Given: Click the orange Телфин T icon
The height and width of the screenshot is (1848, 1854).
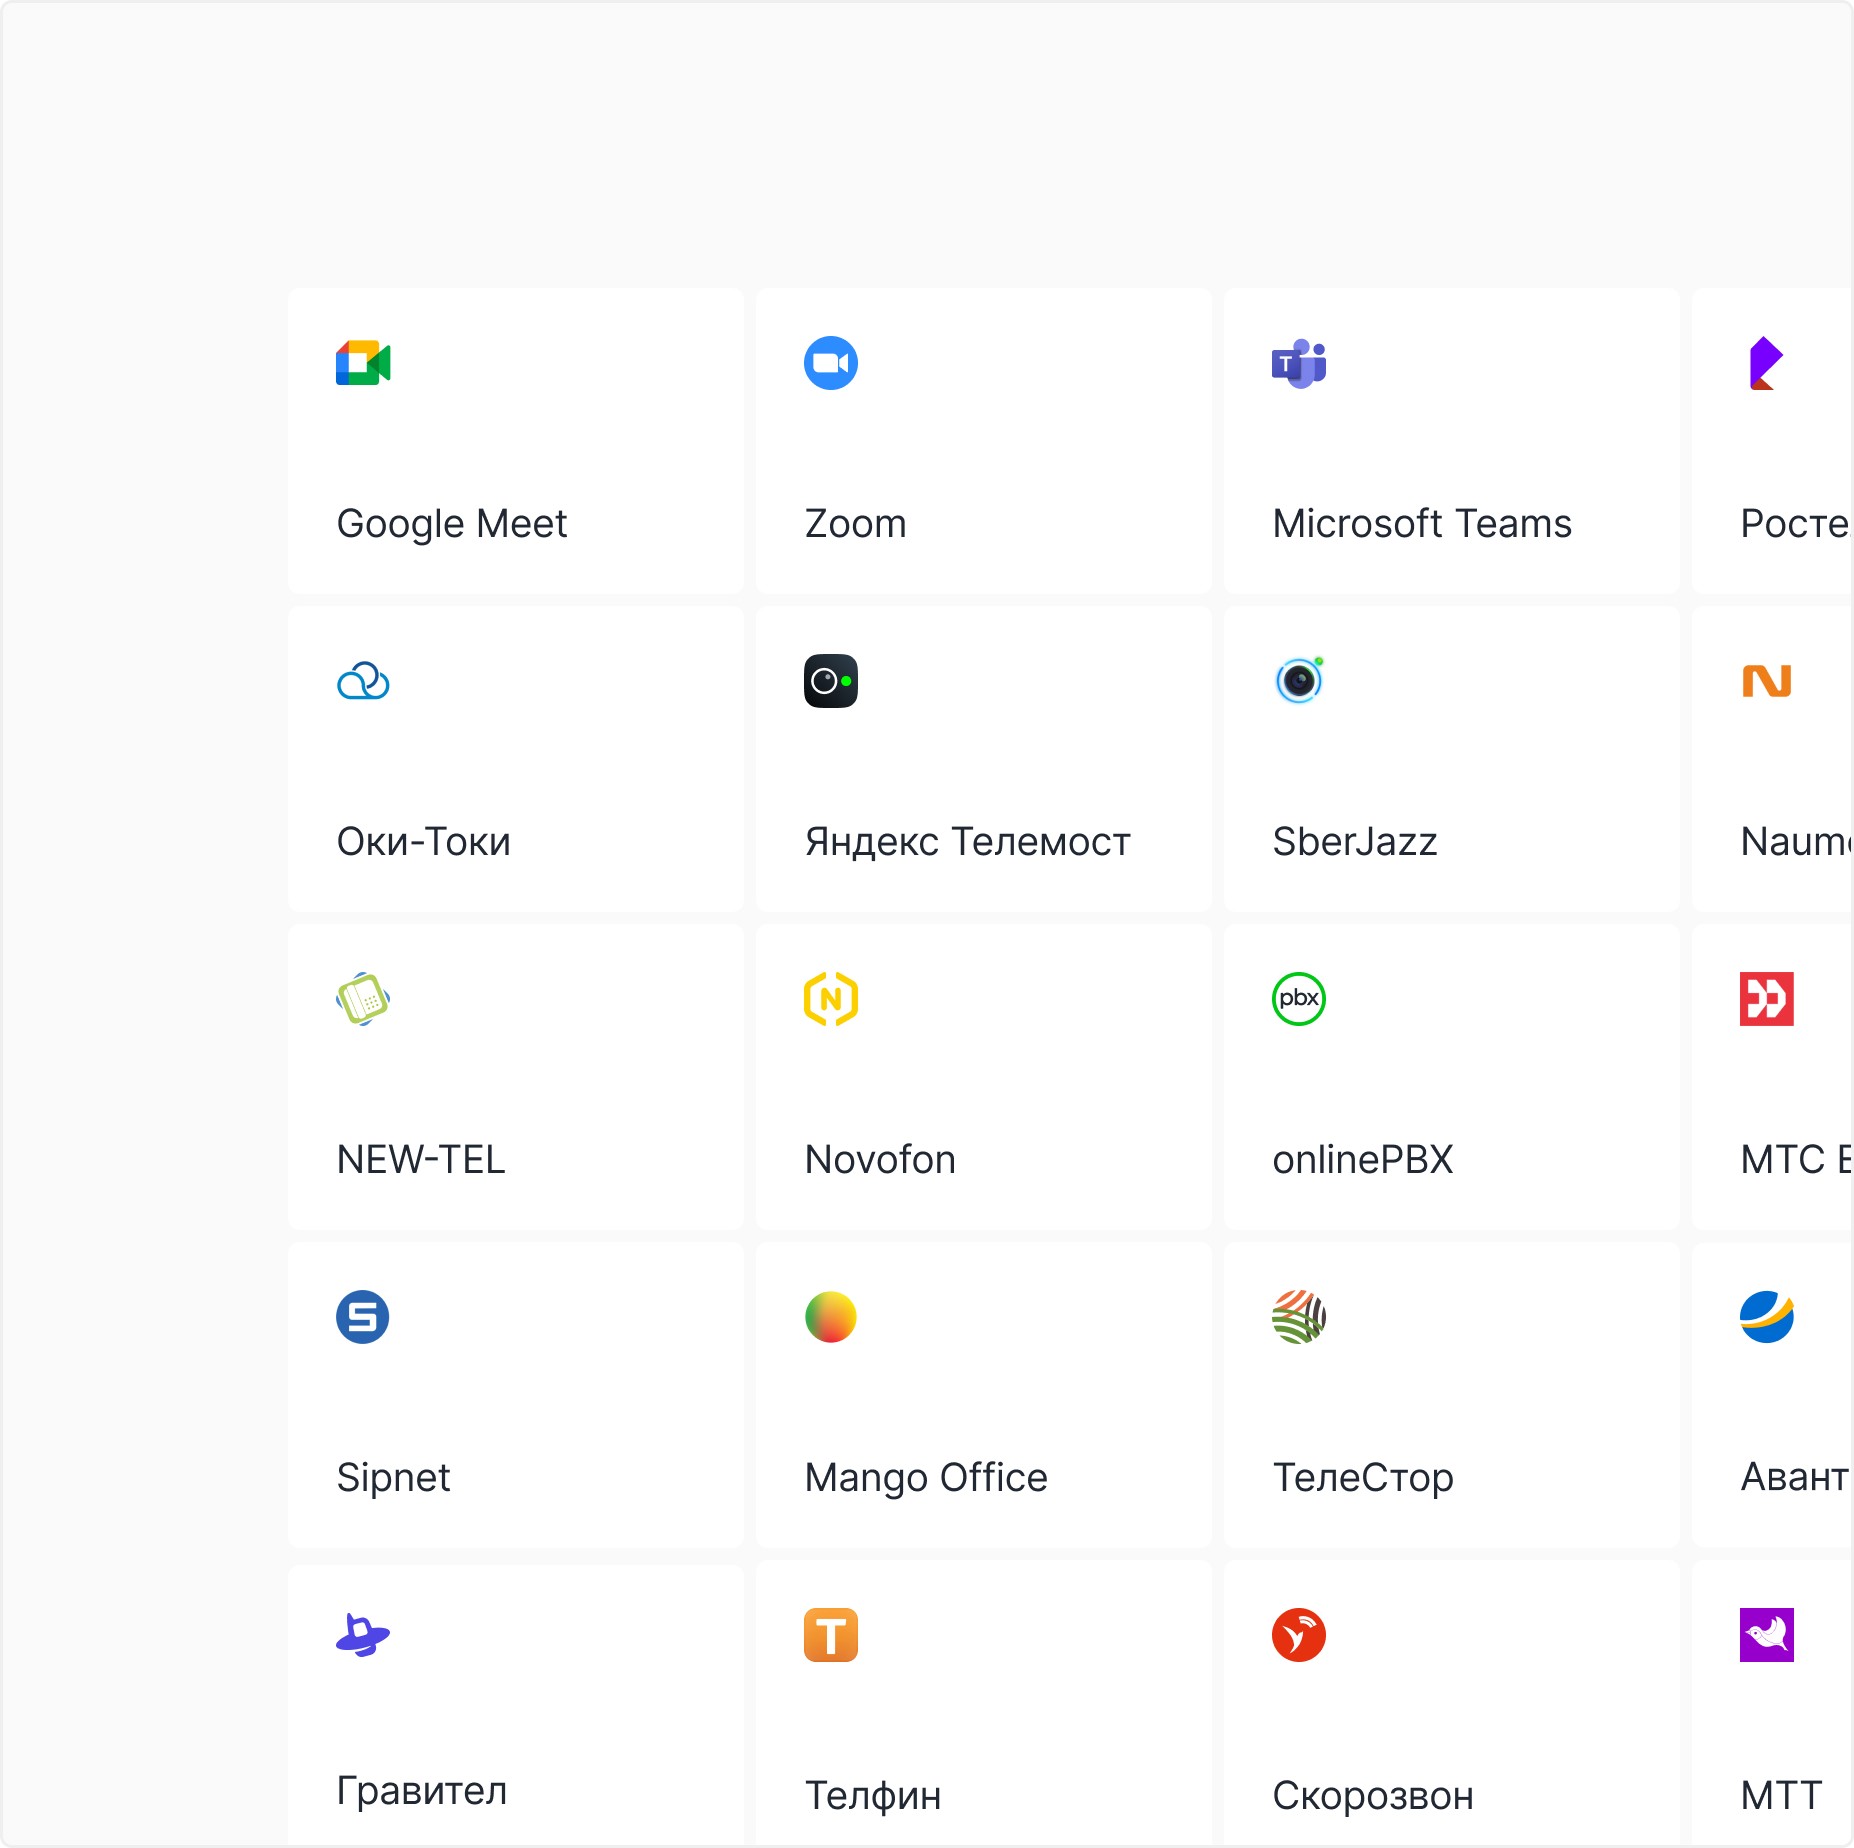Looking at the screenshot, I should [x=831, y=1635].
